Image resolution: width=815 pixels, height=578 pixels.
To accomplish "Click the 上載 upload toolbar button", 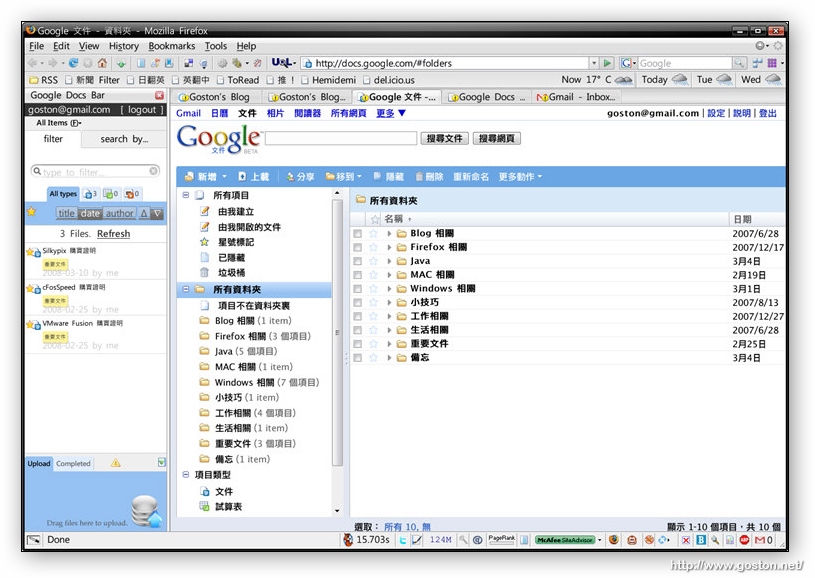I will tap(254, 177).
